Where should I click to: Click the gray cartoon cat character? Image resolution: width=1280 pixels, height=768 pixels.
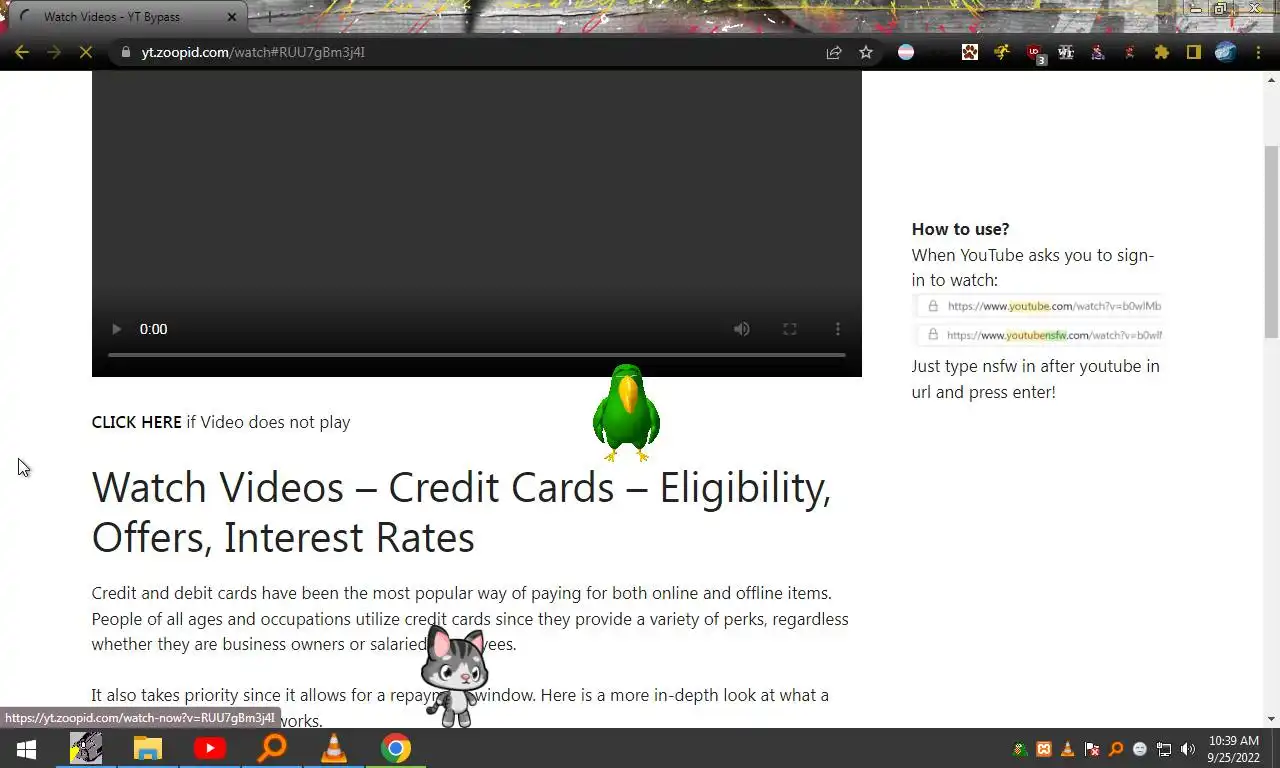(454, 675)
